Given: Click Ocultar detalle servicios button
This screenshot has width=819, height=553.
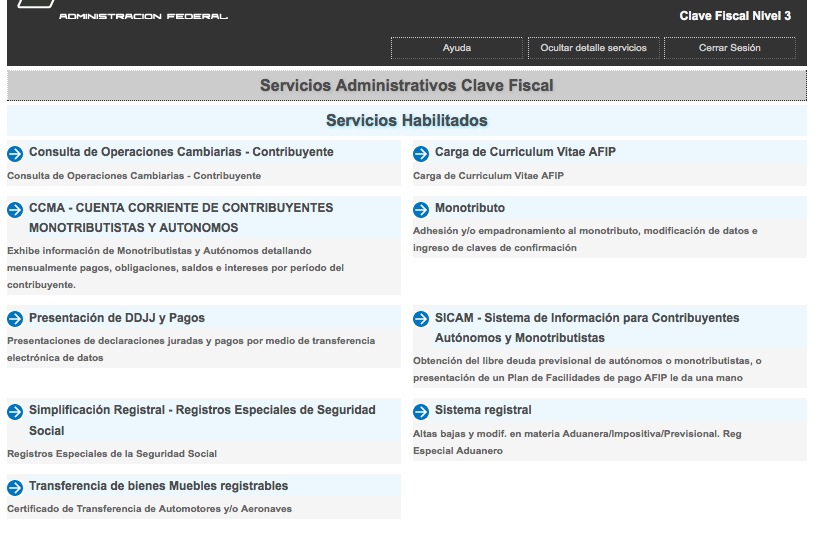Looking at the screenshot, I should [593, 48].
